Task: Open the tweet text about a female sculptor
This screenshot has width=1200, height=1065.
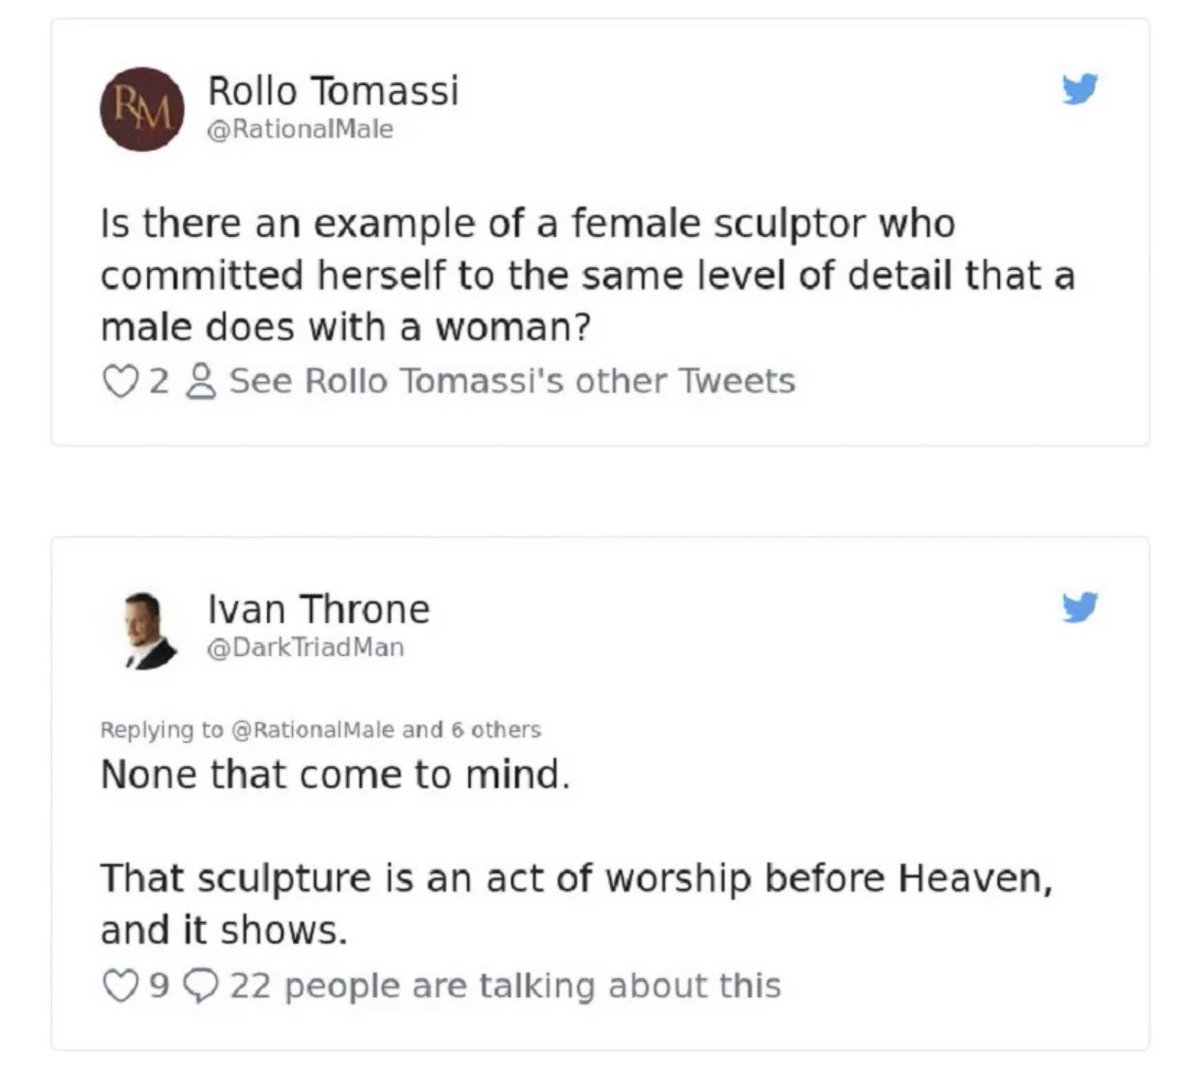Action: click(x=587, y=275)
